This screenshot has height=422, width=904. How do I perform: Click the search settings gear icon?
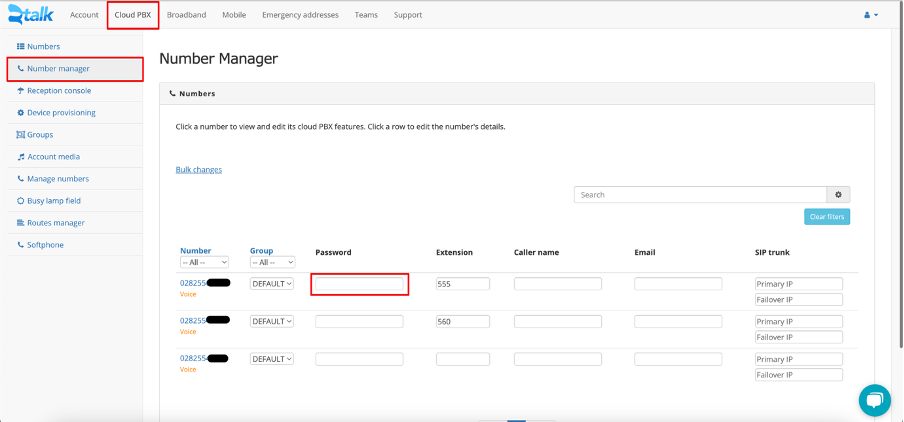[x=838, y=195]
